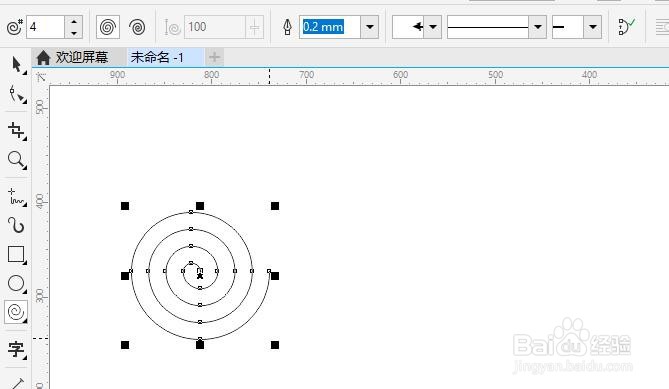The width and height of the screenshot is (669, 389).
Task: Click the spiral revolutions field showing 4
Action: pyautogui.click(x=46, y=27)
